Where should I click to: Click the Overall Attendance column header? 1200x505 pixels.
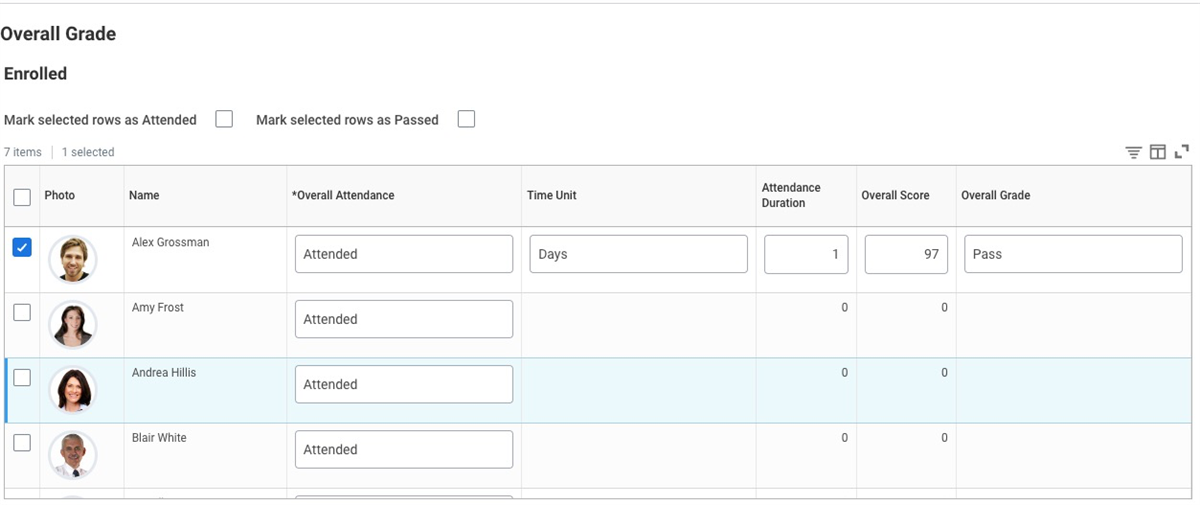click(343, 195)
